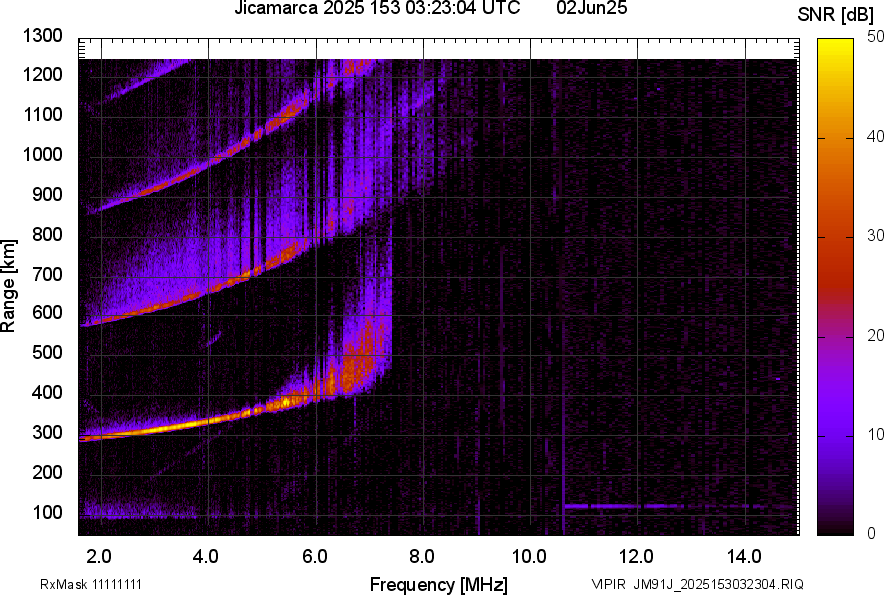Click the range tick label '800'
The width and height of the screenshot is (884, 595).
[47, 233]
